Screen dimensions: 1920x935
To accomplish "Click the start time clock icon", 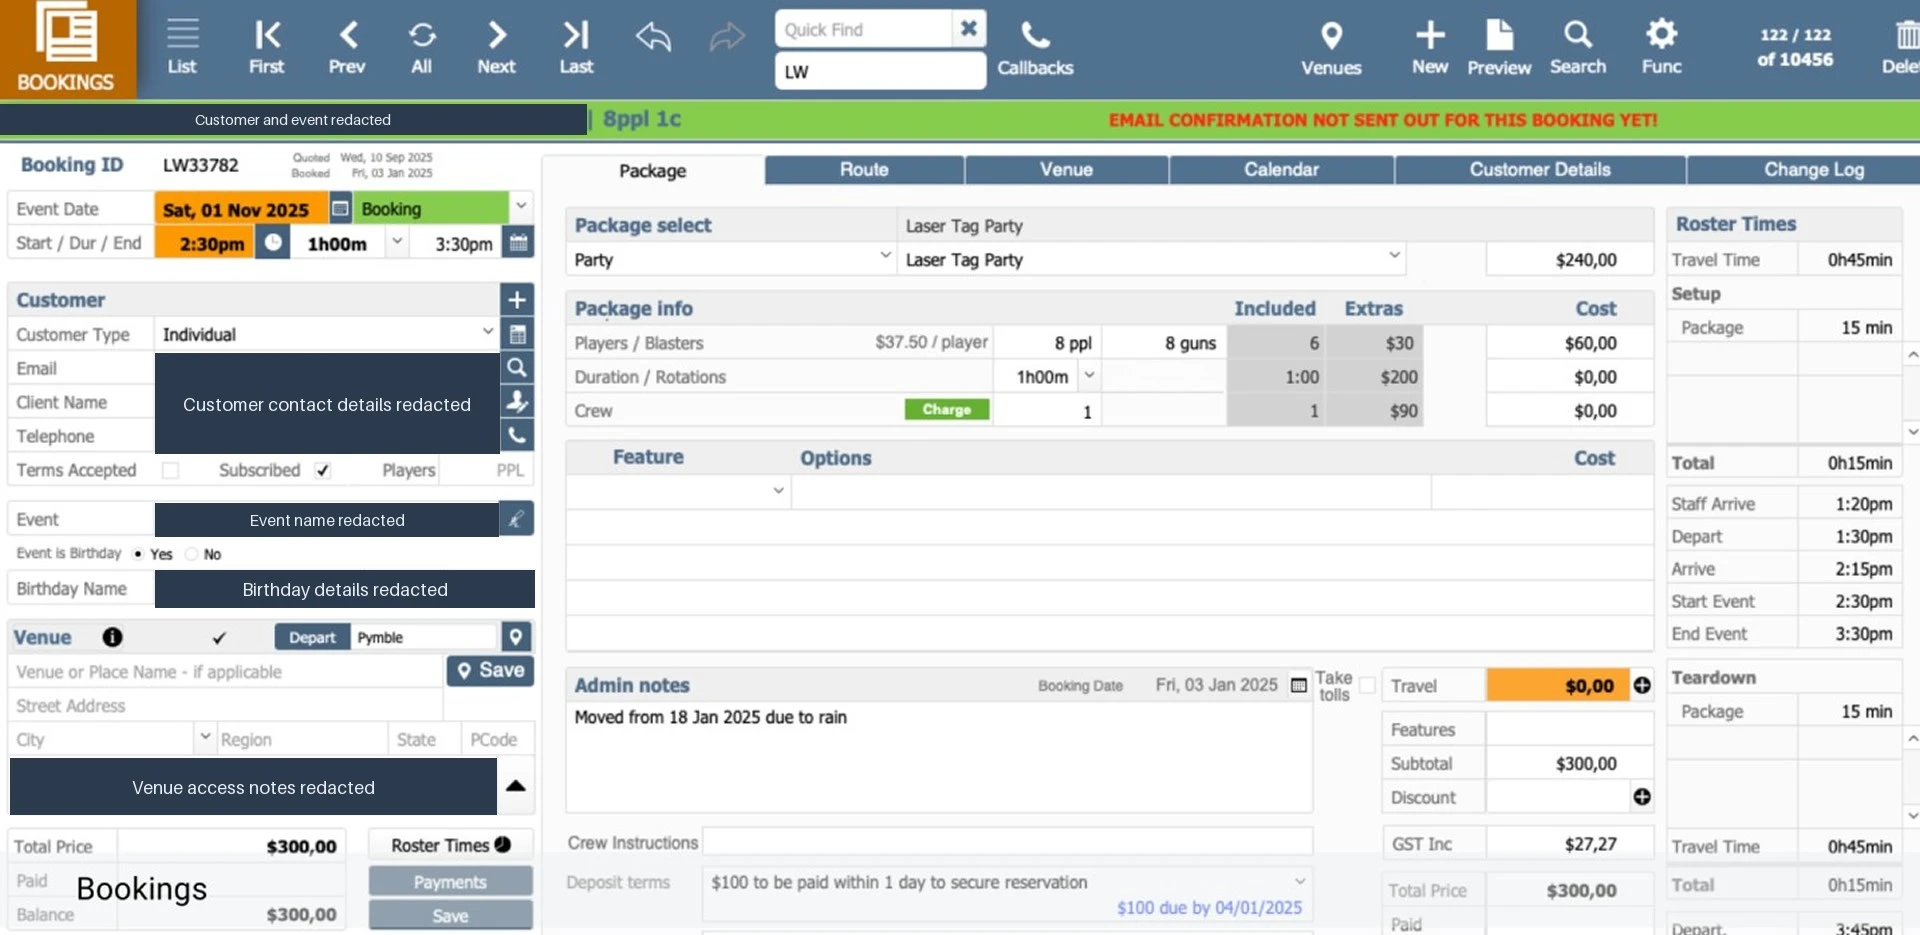I will [x=272, y=242].
